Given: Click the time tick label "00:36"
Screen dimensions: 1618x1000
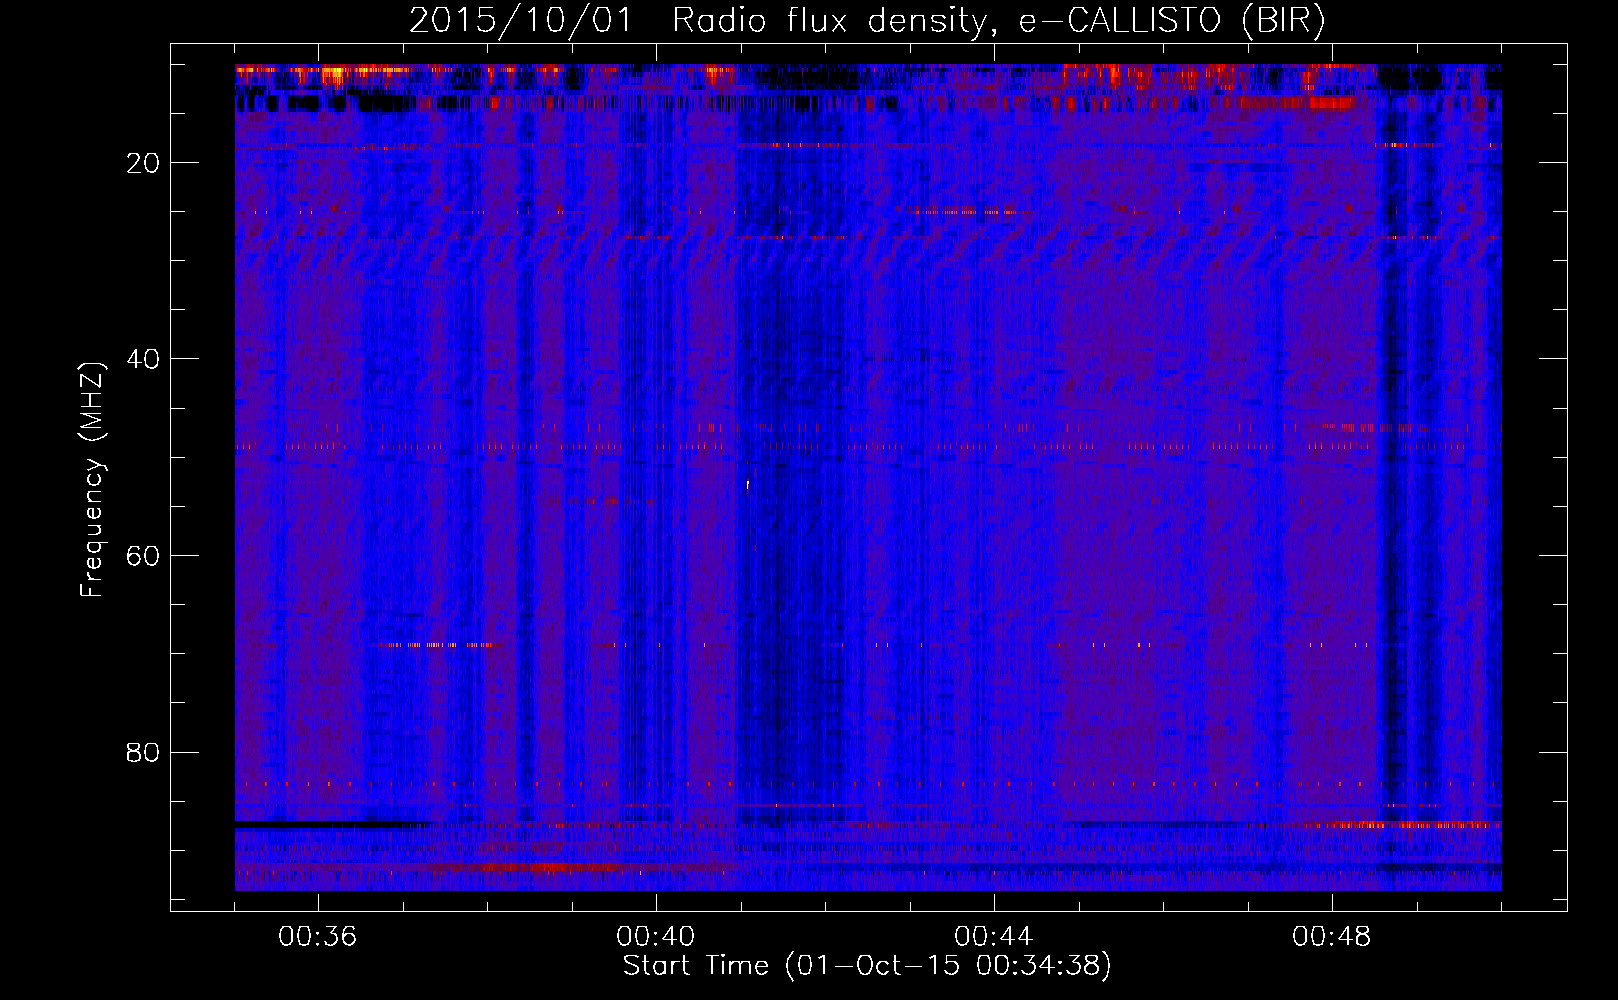Looking at the screenshot, I should point(318,937).
